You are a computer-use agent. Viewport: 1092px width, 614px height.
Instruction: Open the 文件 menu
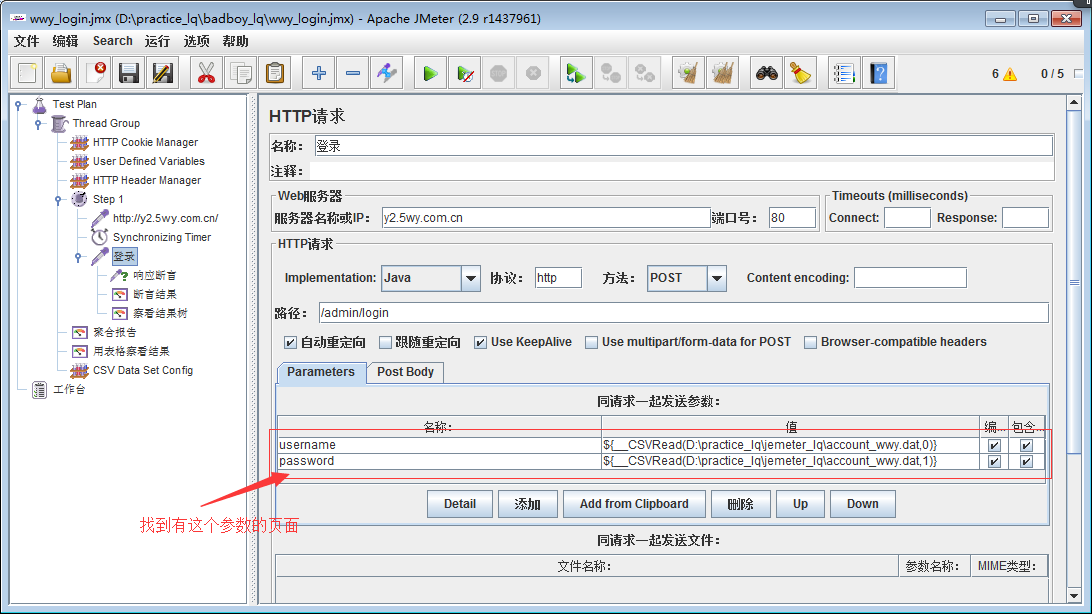pyautogui.click(x=26, y=41)
